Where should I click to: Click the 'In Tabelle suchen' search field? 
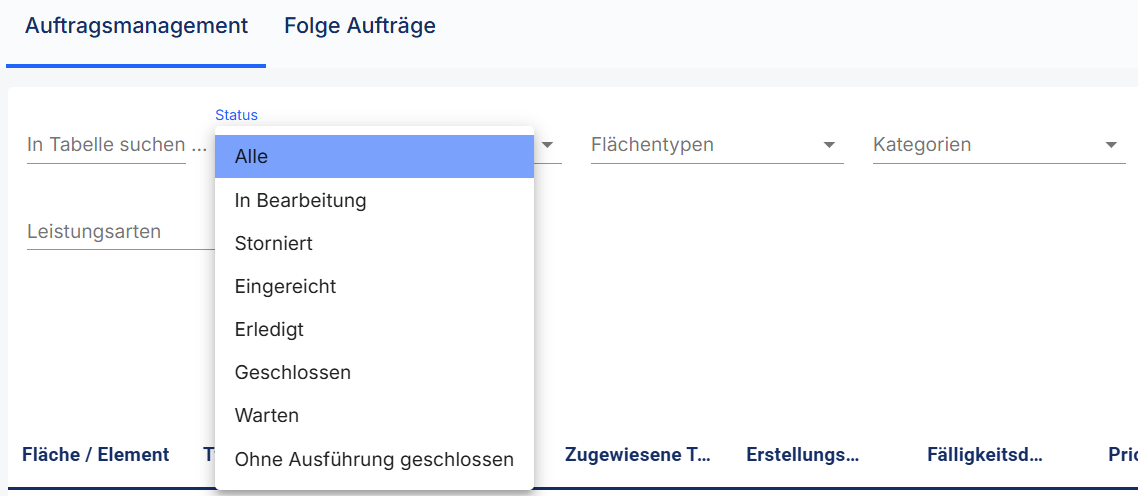coord(106,145)
